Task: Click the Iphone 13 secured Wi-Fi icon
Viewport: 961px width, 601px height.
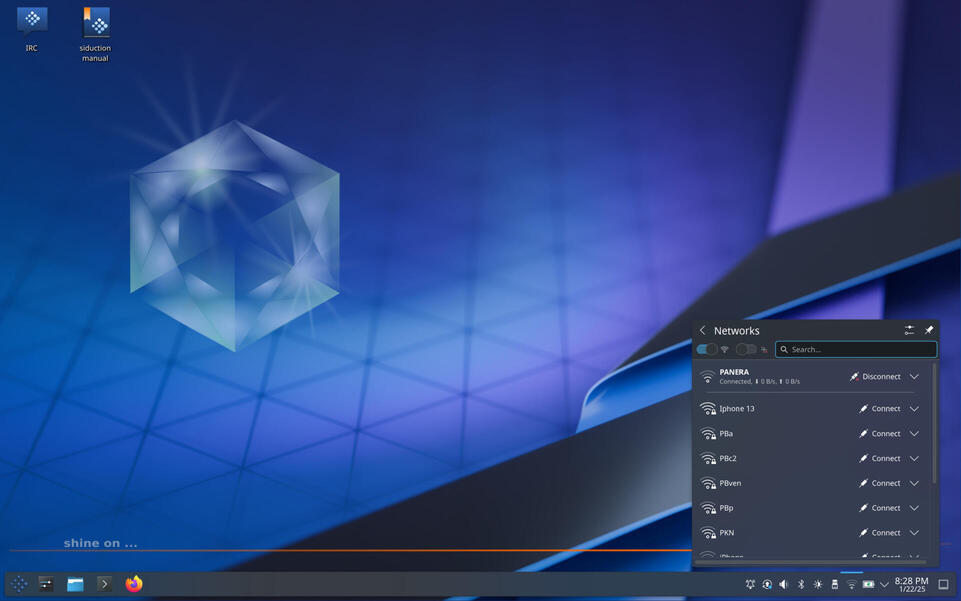Action: point(708,409)
